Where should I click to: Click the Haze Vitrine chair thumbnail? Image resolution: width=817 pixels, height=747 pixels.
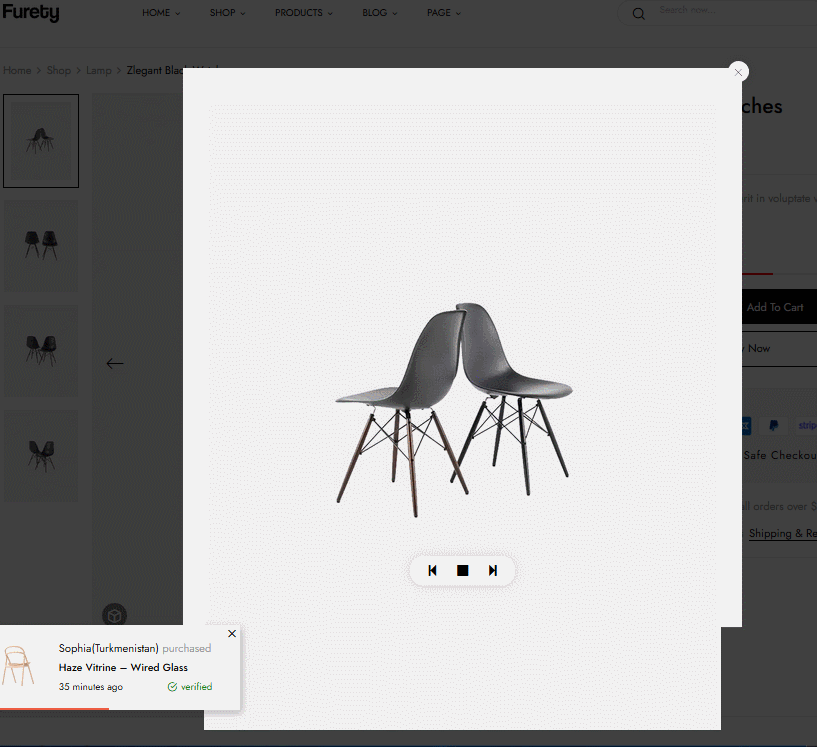click(18, 666)
